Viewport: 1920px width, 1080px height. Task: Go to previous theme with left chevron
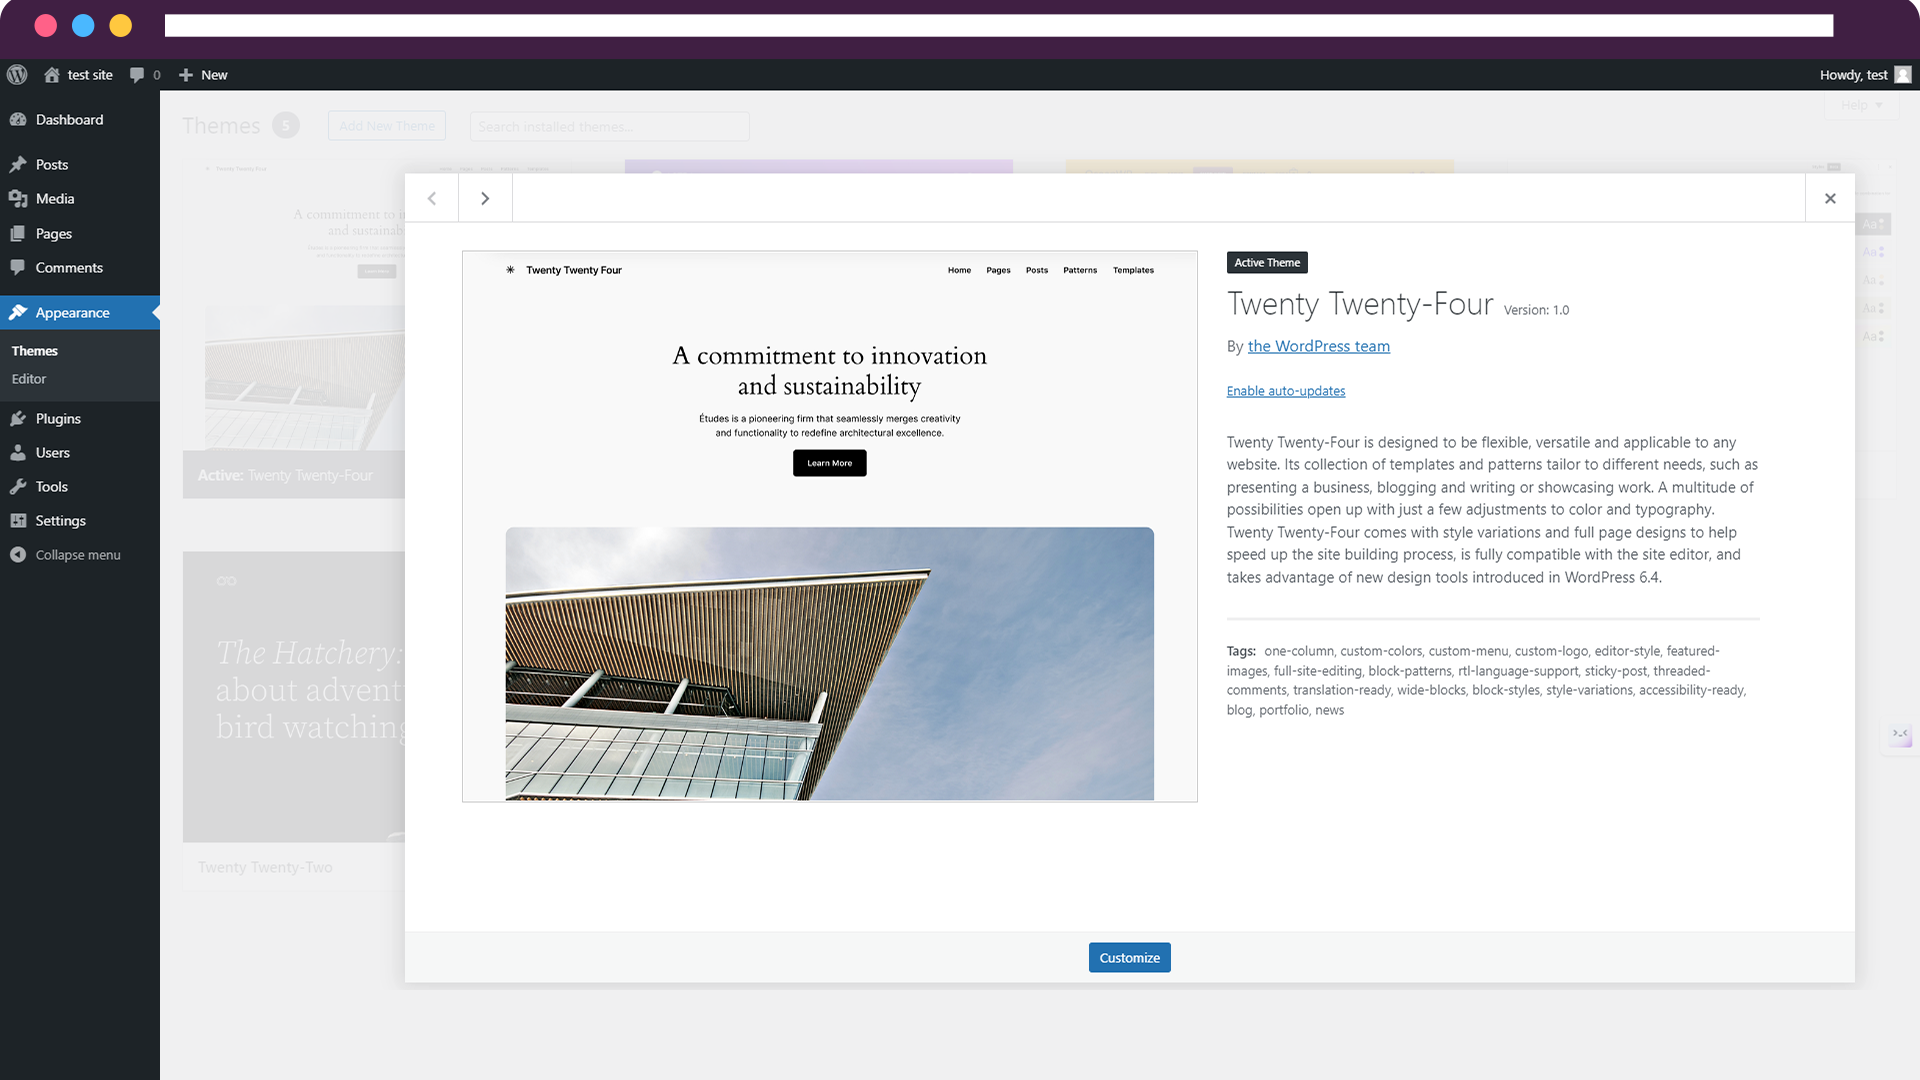(432, 198)
